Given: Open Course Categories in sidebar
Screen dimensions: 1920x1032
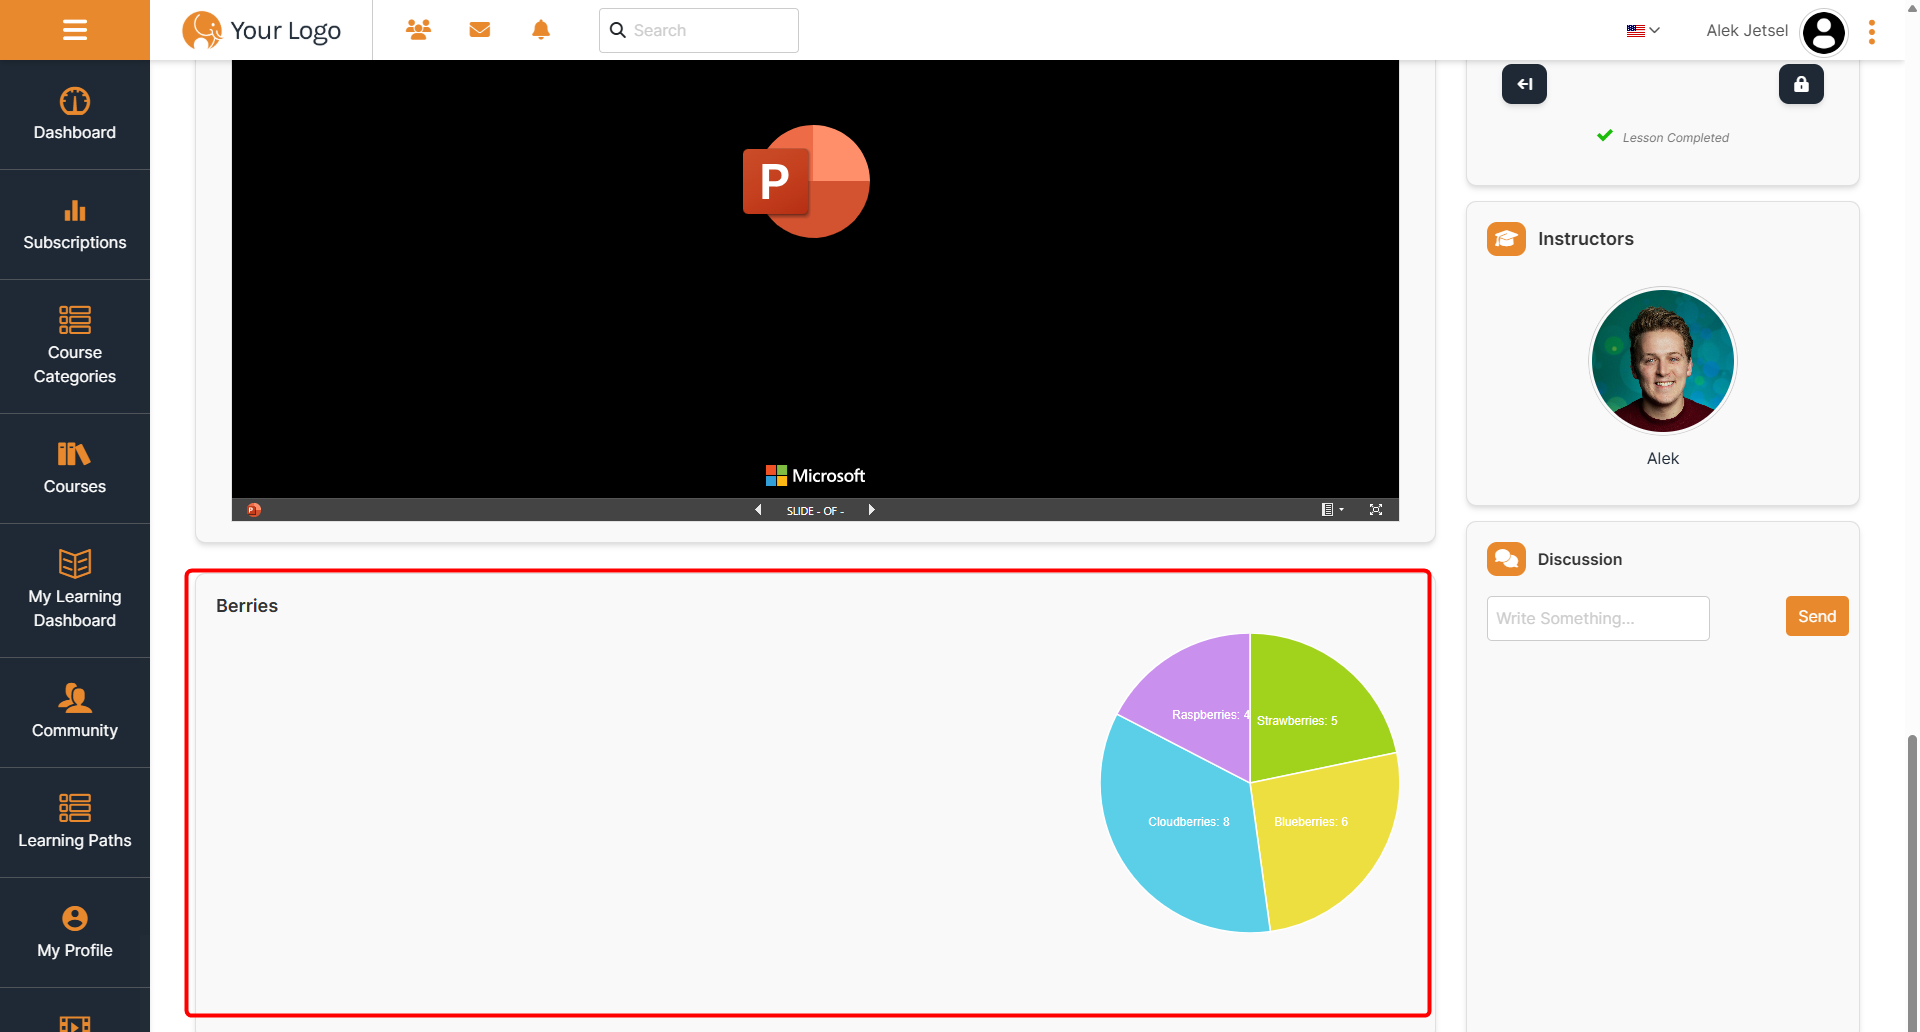Looking at the screenshot, I should click(75, 346).
